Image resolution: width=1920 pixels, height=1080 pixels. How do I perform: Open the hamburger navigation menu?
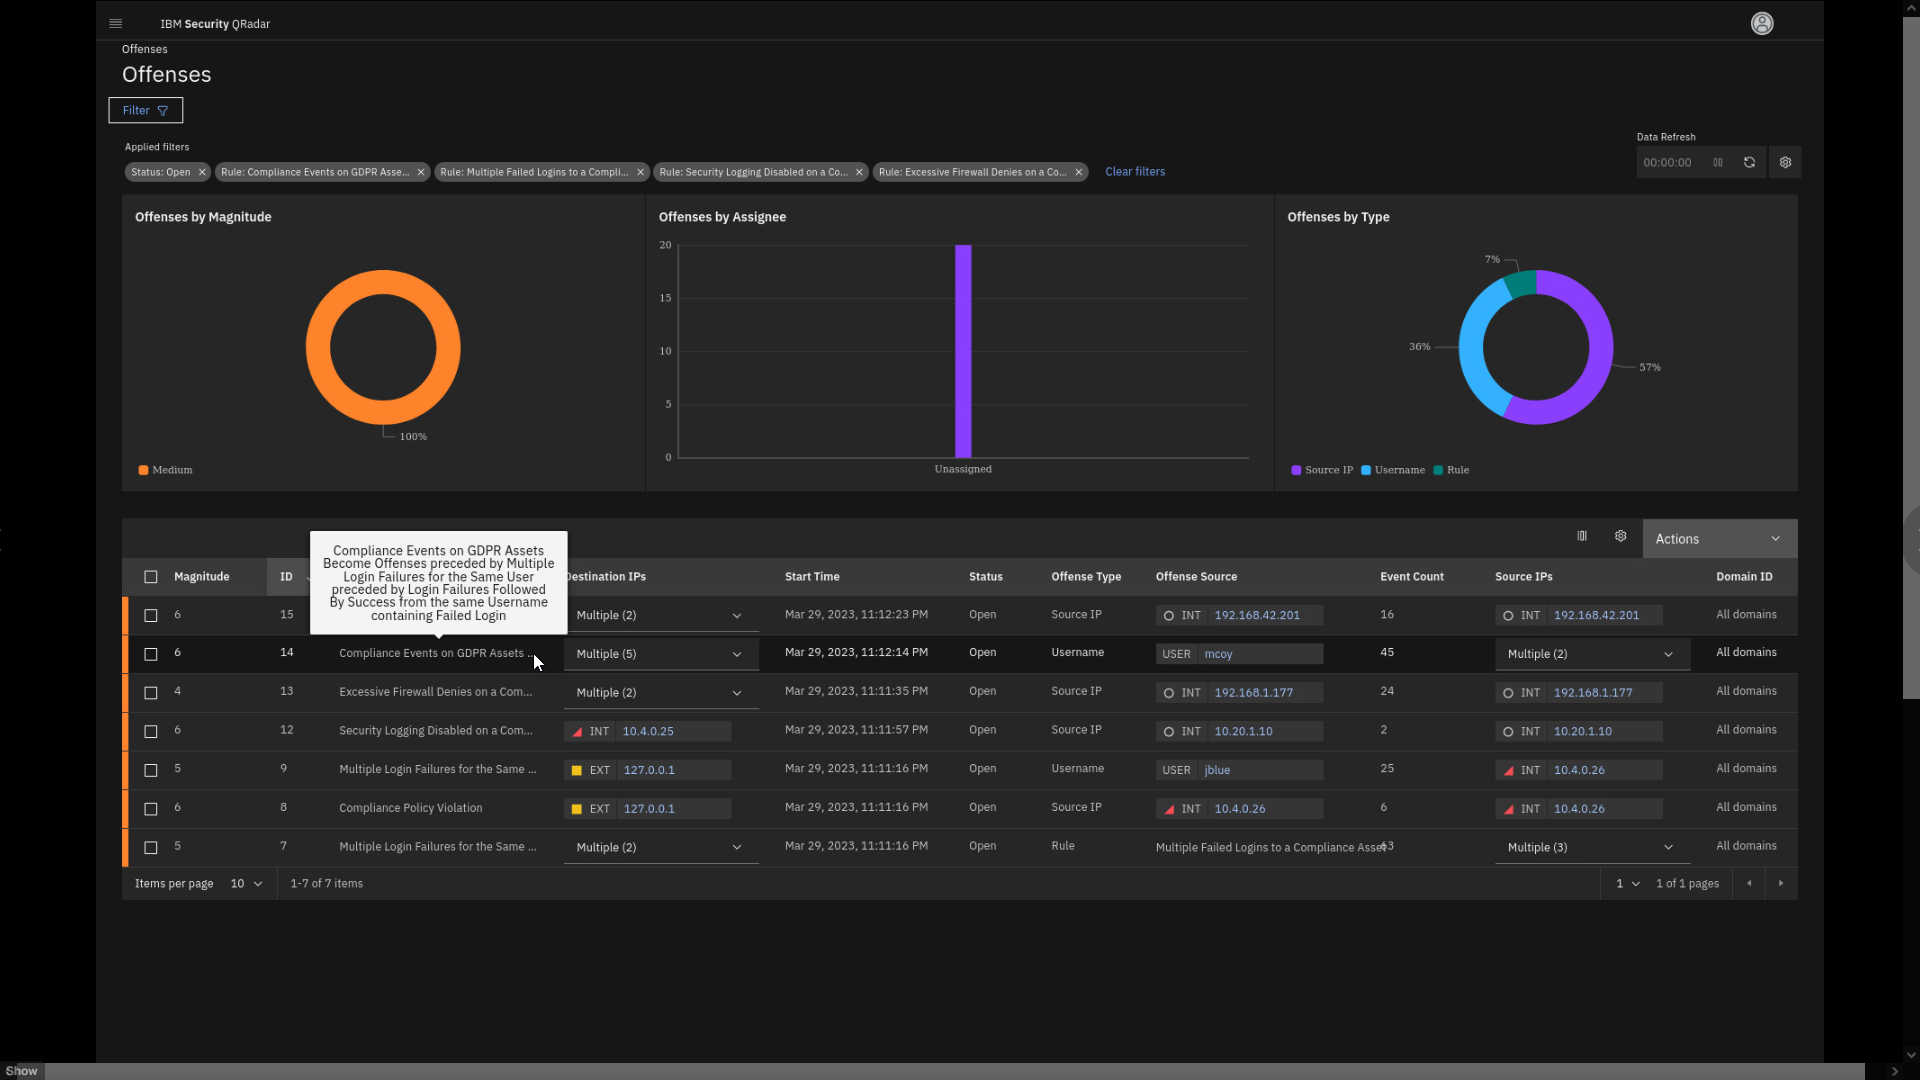(x=115, y=23)
